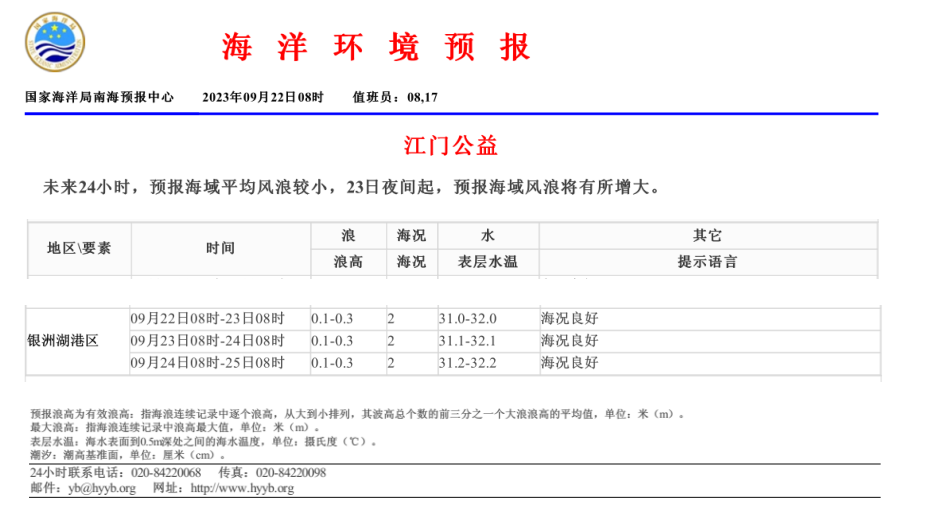
Task: Open the http://www.hyyb.org website link
Action: [241, 488]
